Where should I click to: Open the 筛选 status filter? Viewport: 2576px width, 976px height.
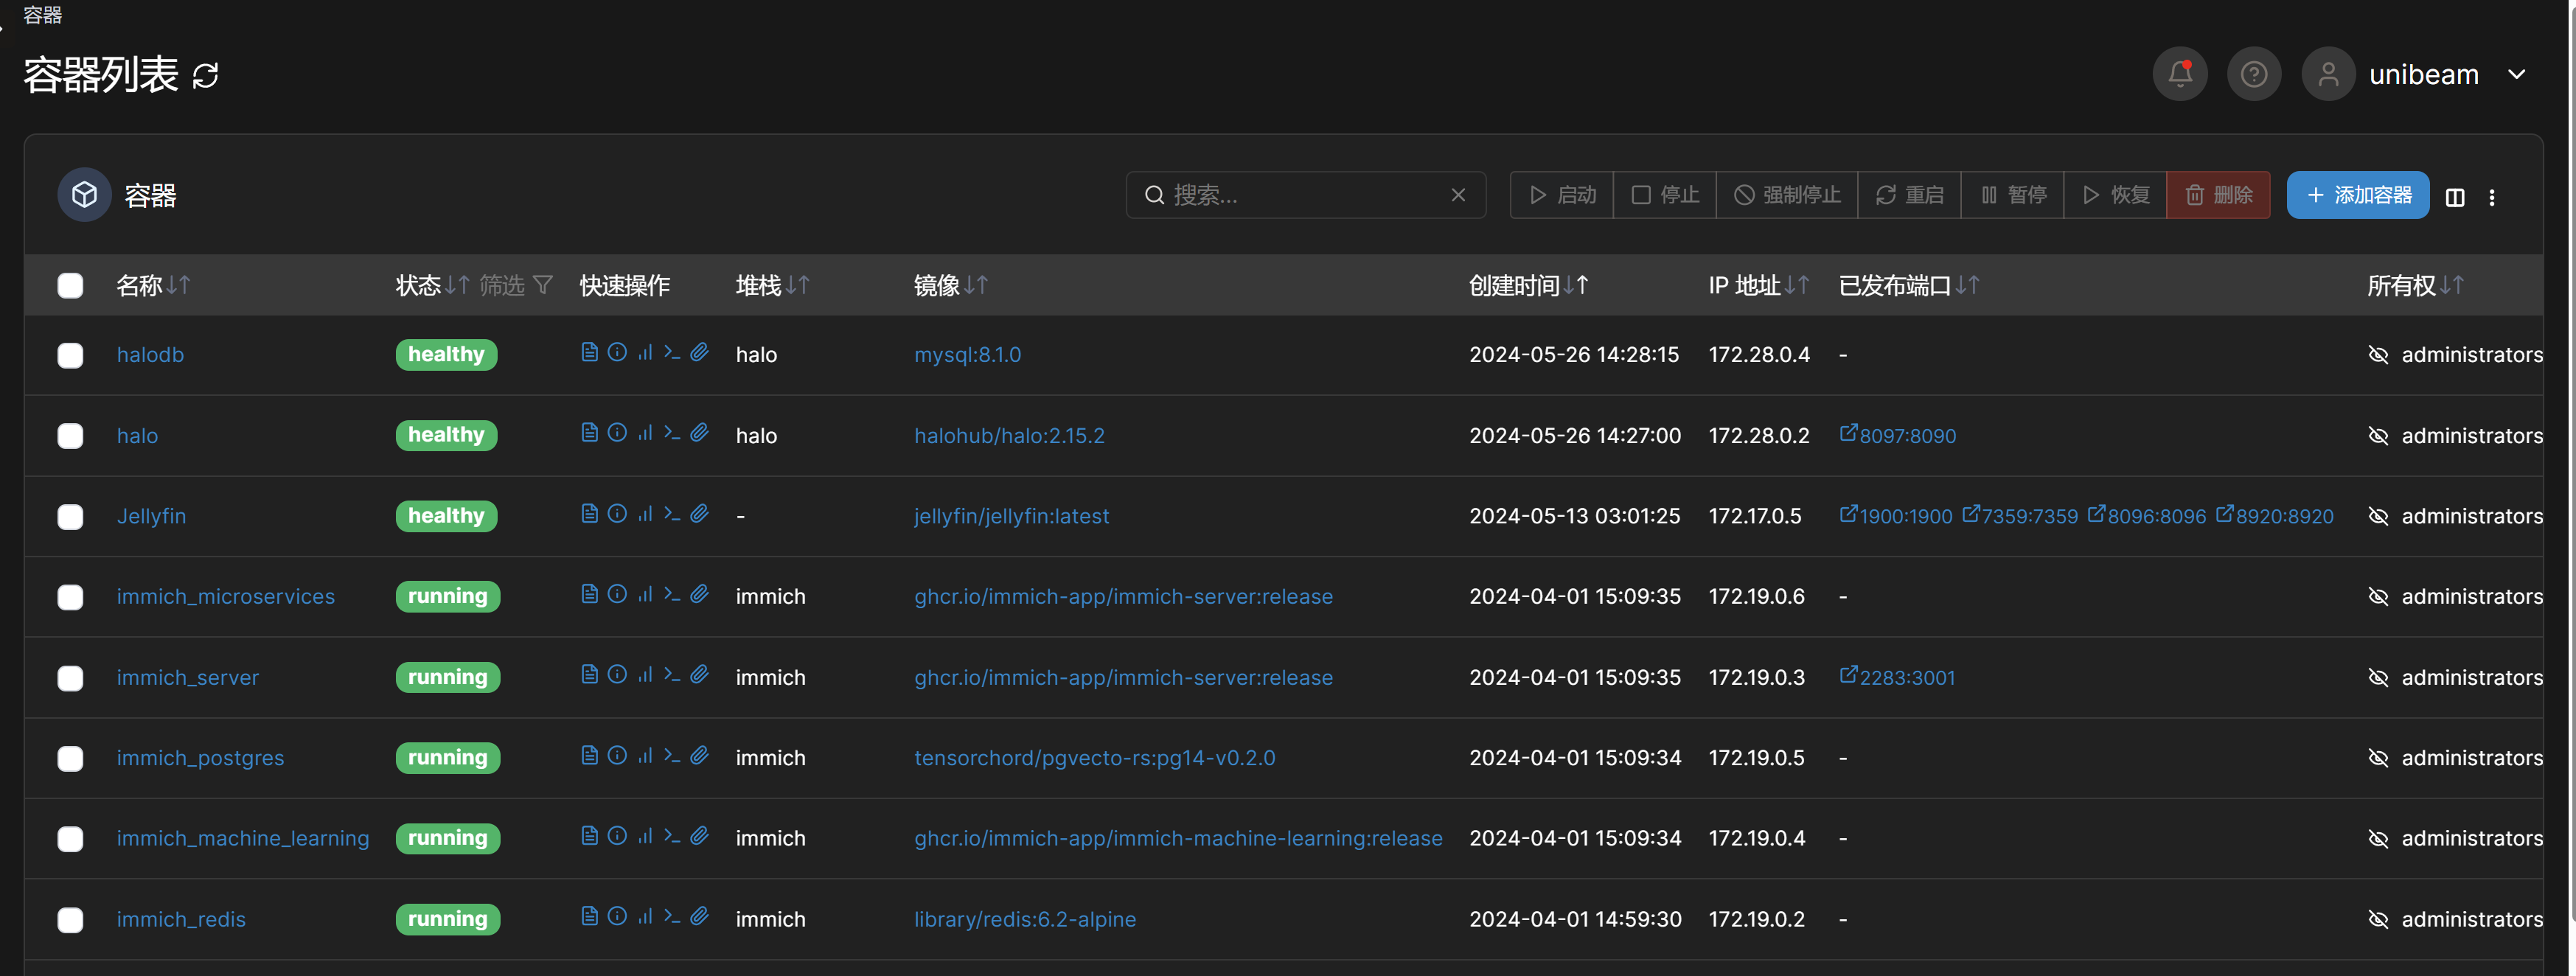click(x=516, y=286)
